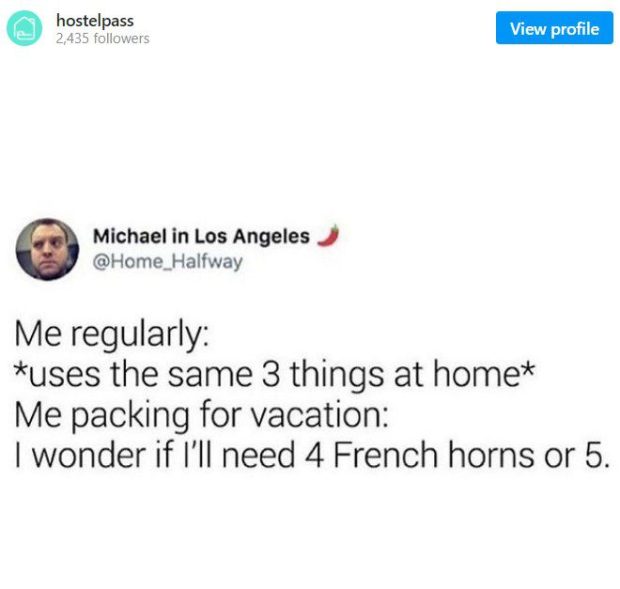Screen dimensions: 620x589
Task: Click the word 'wonder' in the last line
Action: [x=89, y=456]
